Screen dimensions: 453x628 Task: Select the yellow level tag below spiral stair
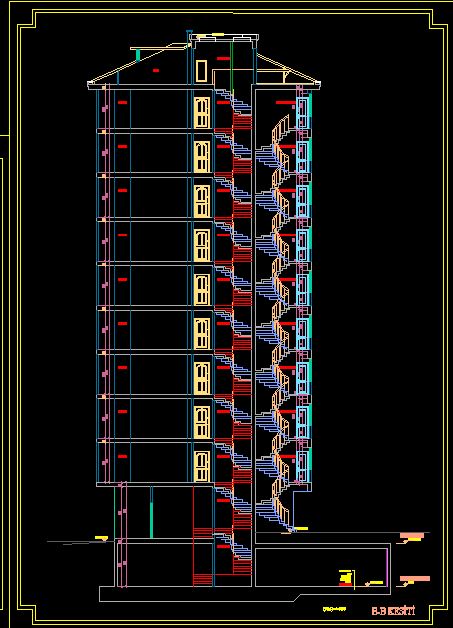click(301, 529)
